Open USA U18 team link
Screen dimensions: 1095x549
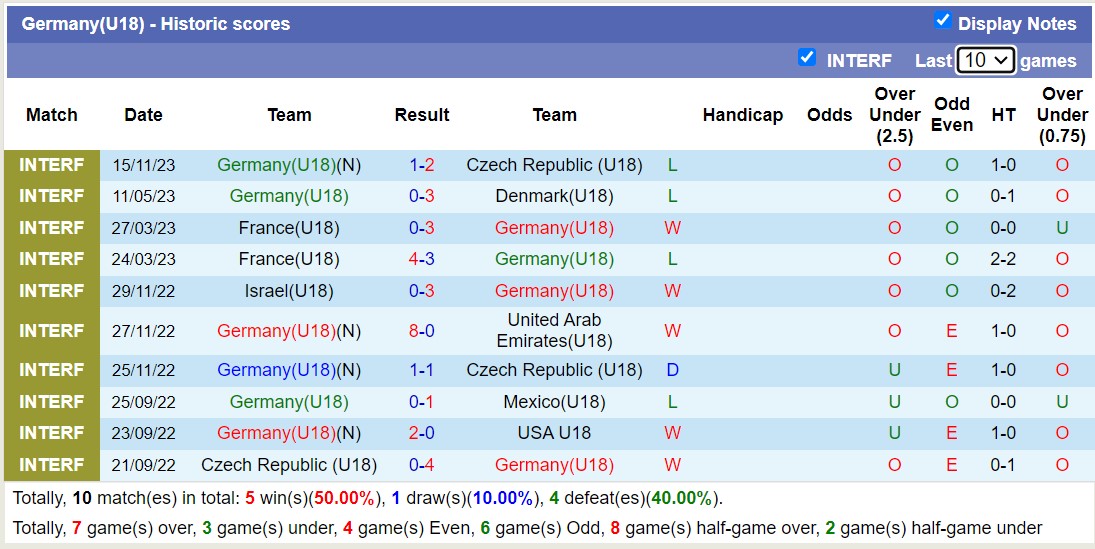click(x=554, y=433)
